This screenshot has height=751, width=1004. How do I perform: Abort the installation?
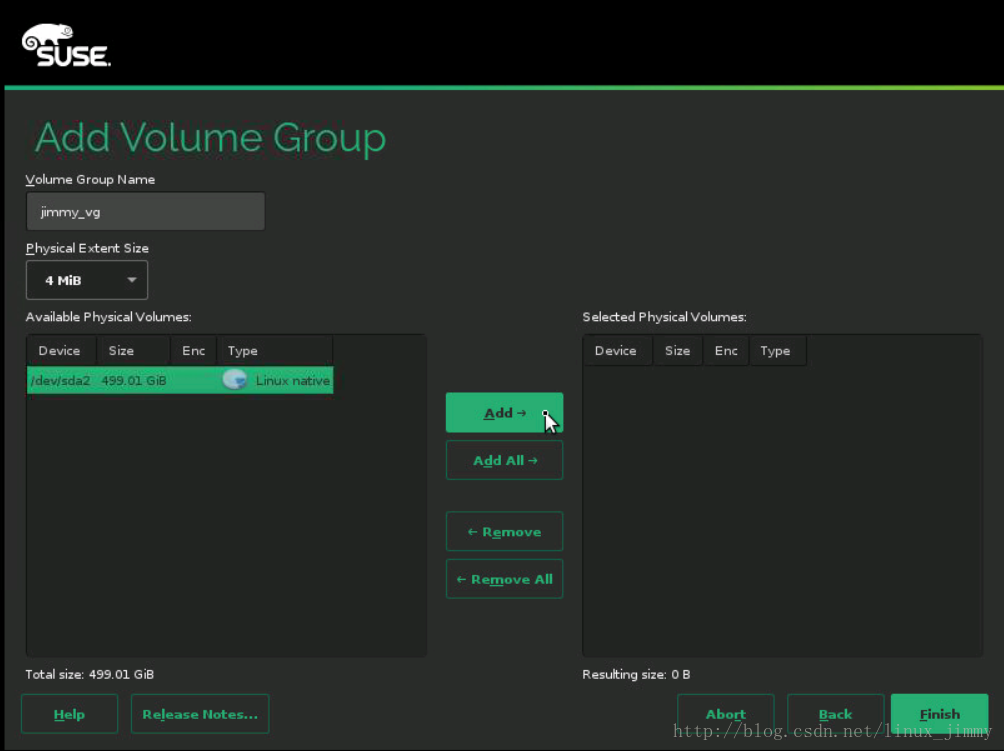tap(725, 714)
